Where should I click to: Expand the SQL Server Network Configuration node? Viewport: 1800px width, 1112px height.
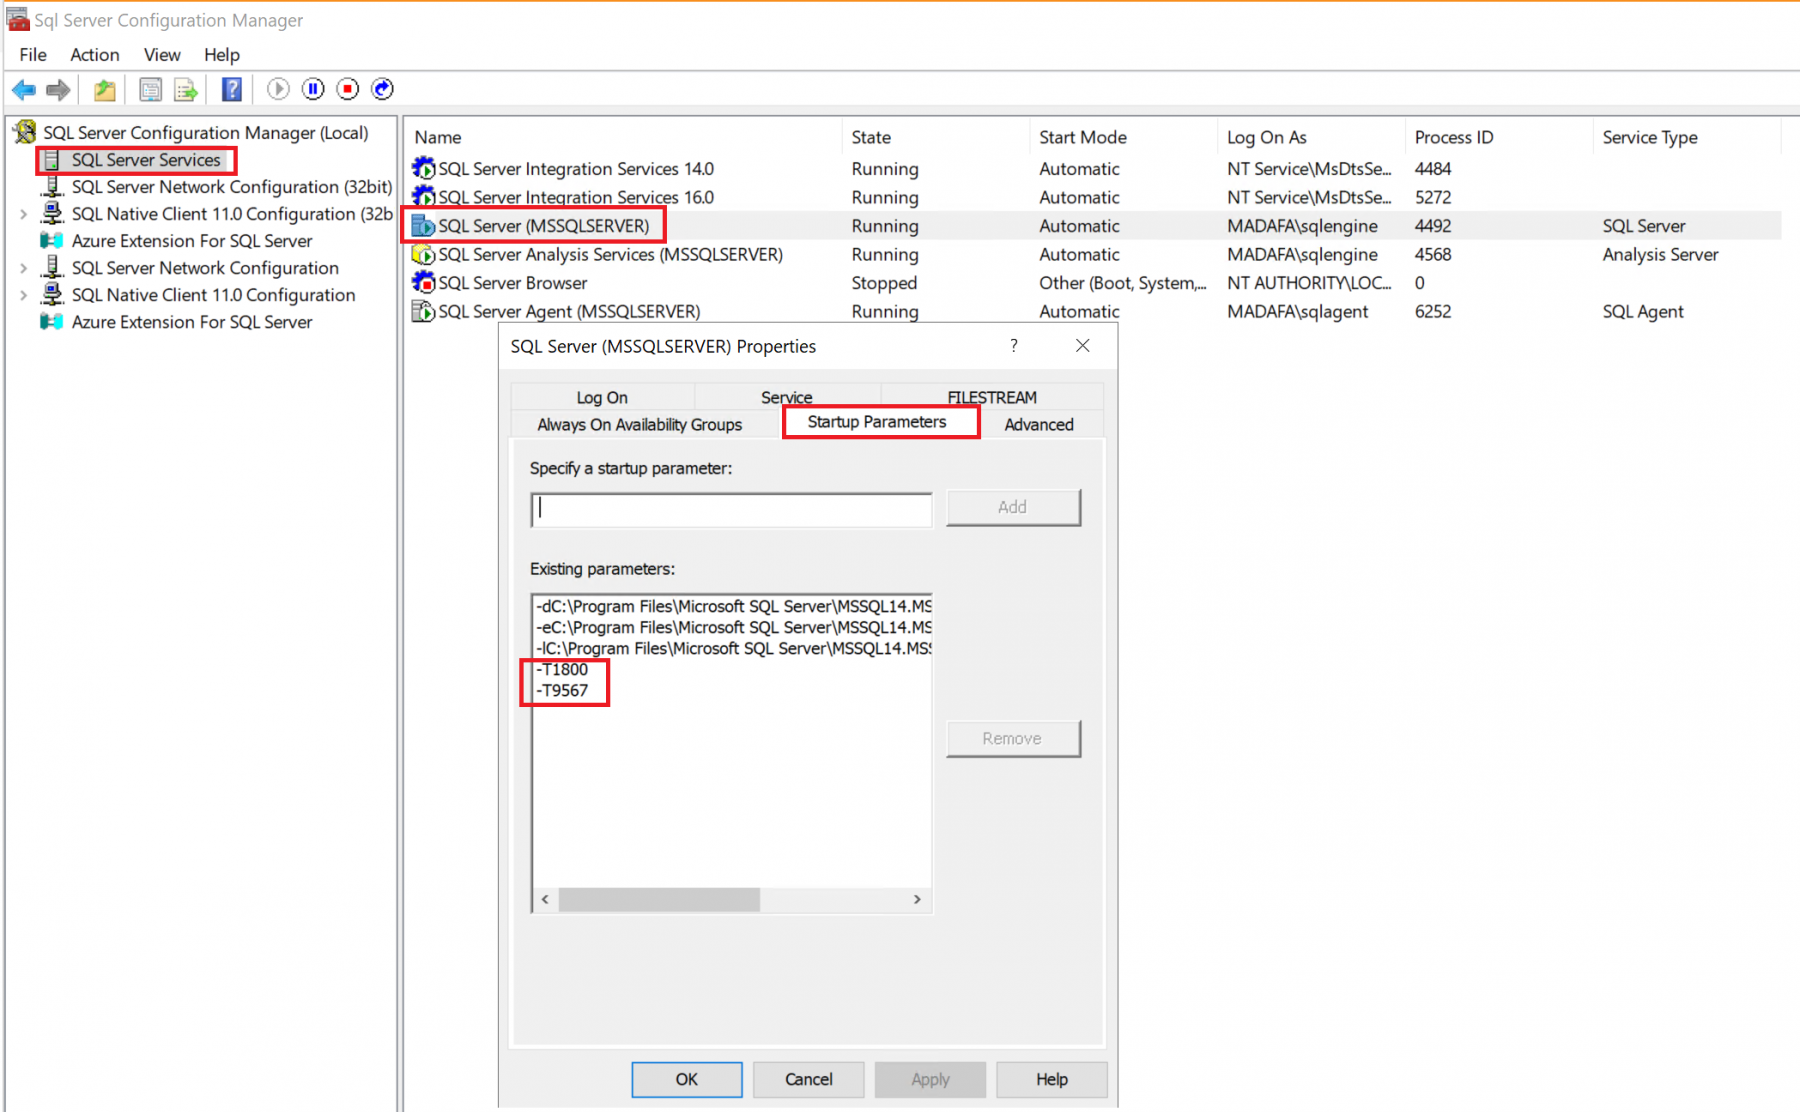click(x=23, y=268)
